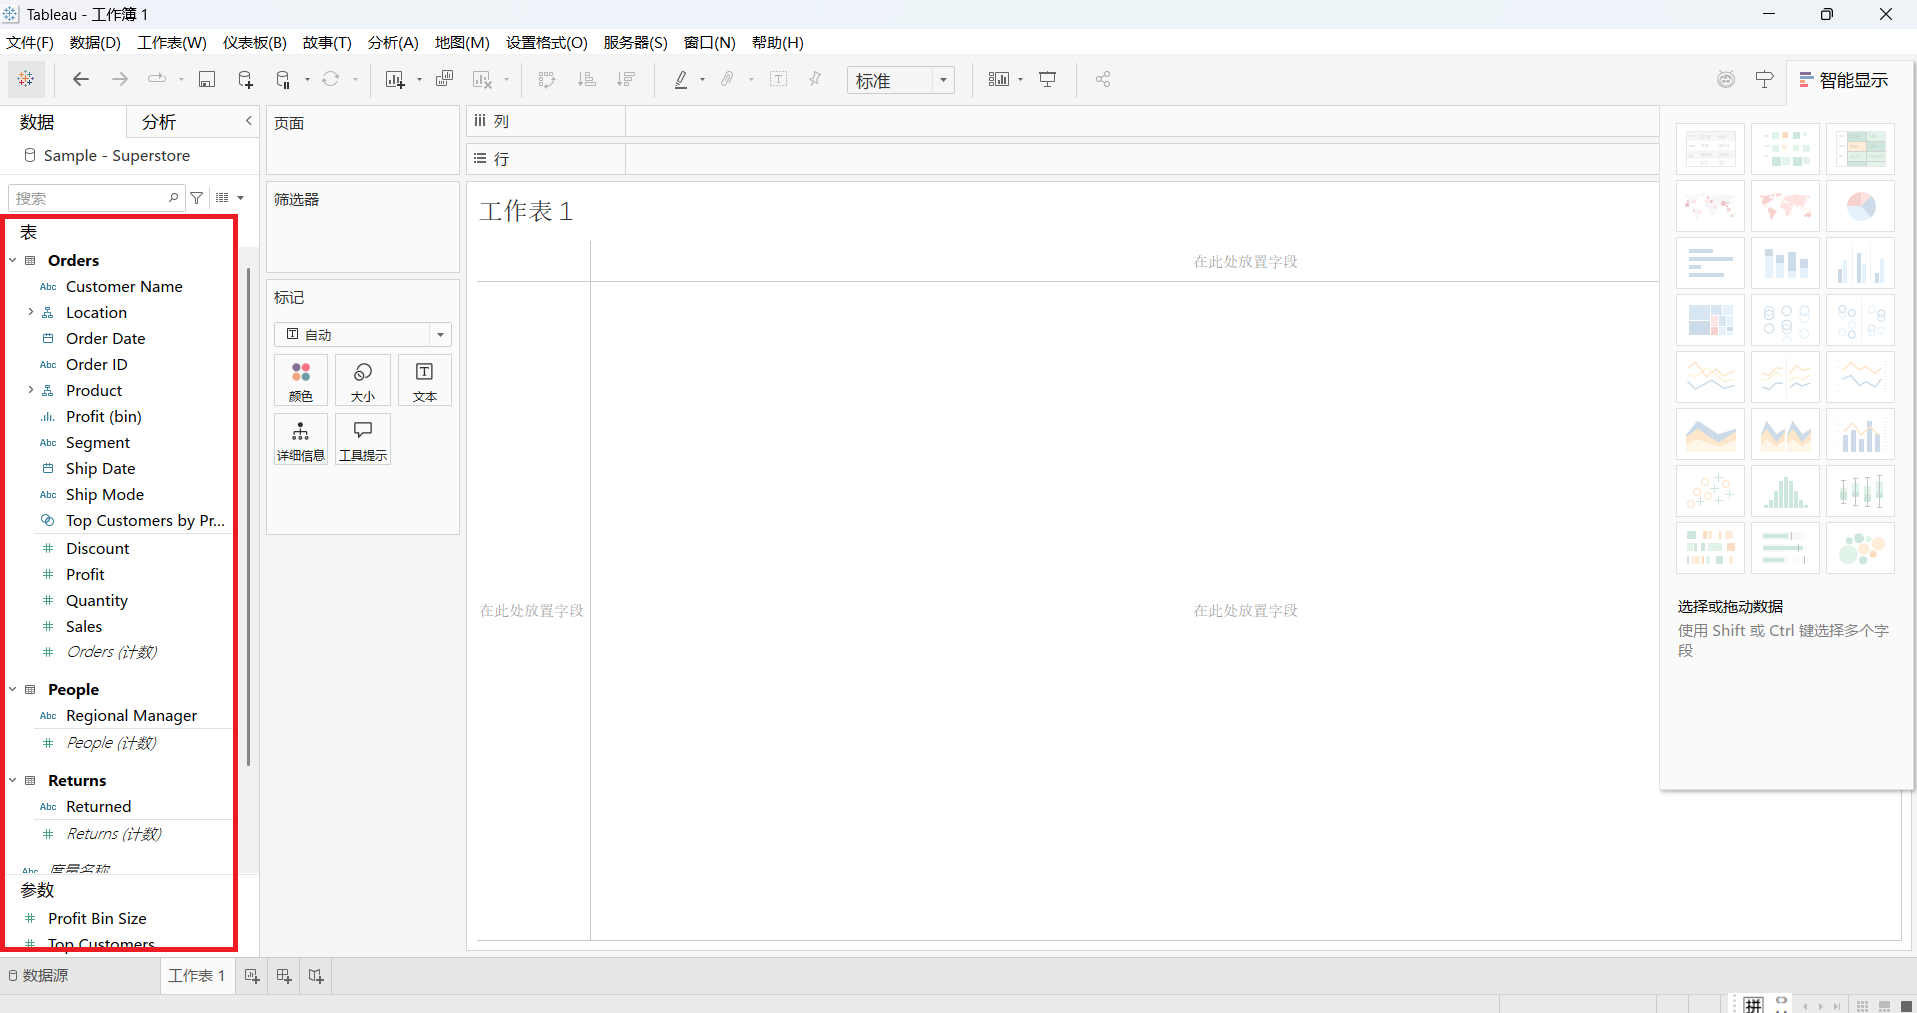Sort descending toolbar icon

point(626,79)
